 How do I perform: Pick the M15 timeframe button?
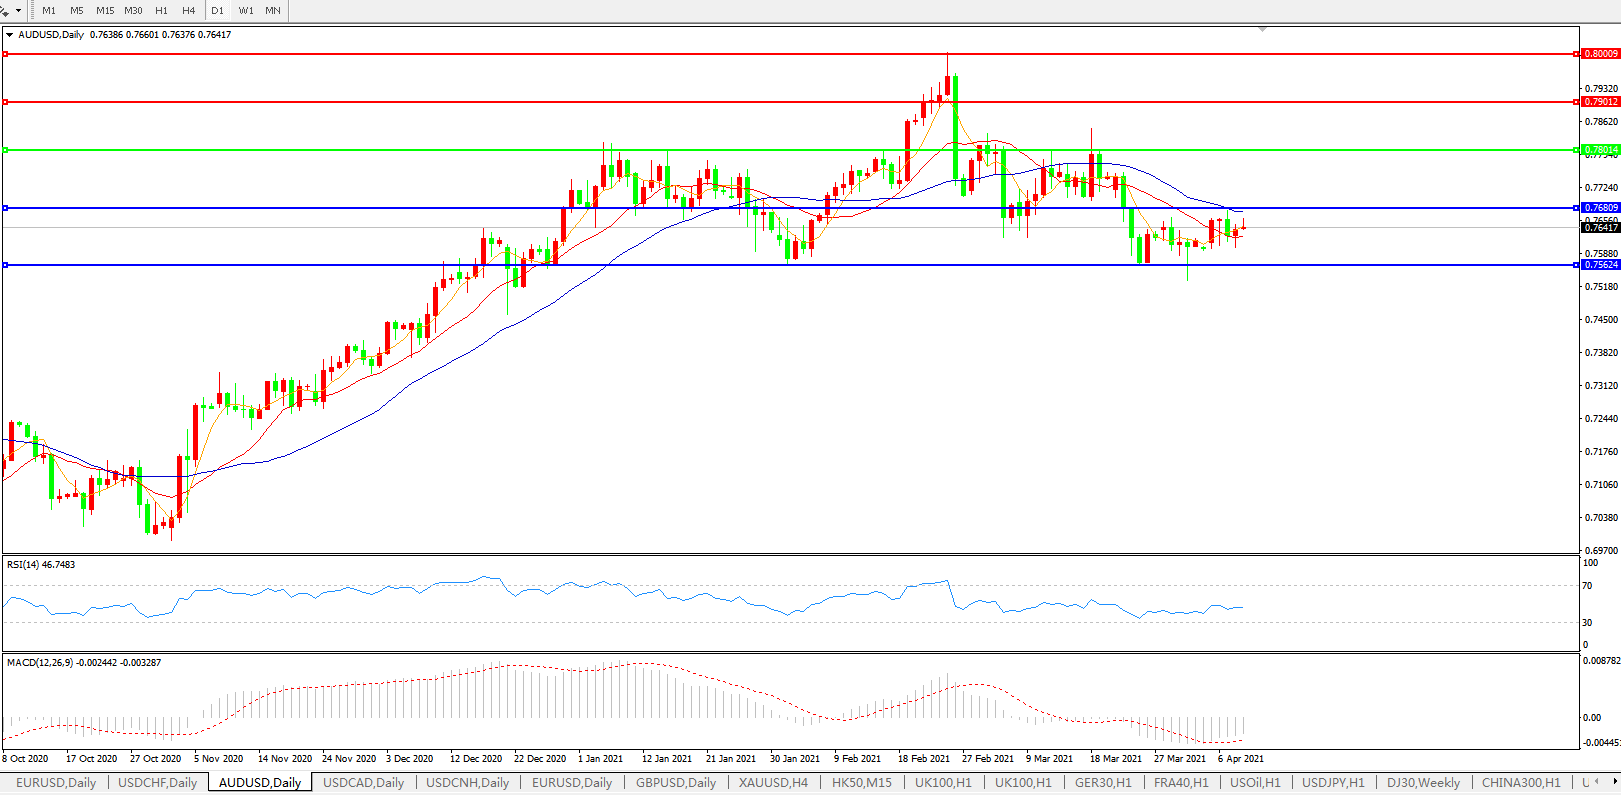[x=105, y=11]
